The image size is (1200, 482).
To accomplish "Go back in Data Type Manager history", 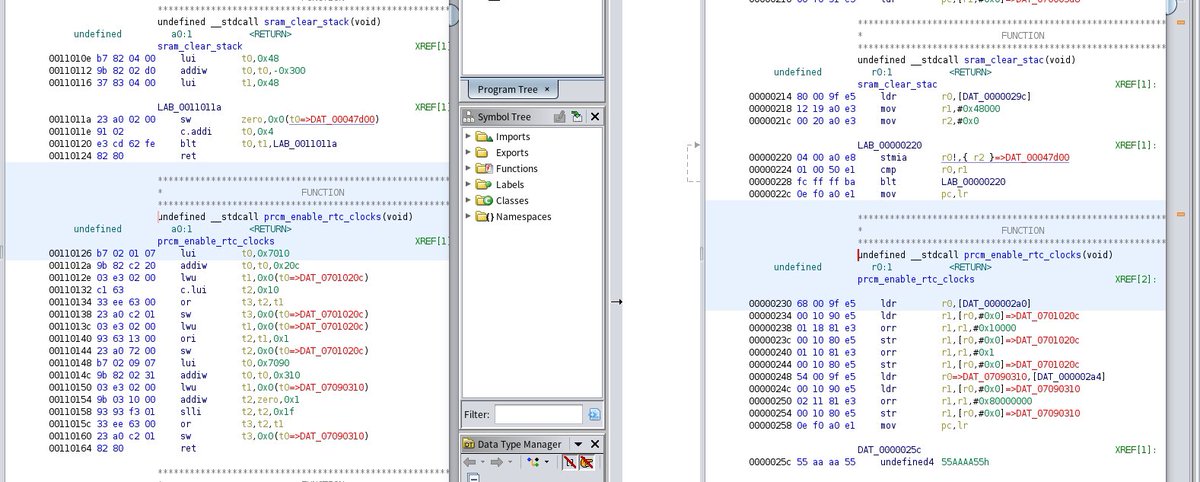I will 470,463.
